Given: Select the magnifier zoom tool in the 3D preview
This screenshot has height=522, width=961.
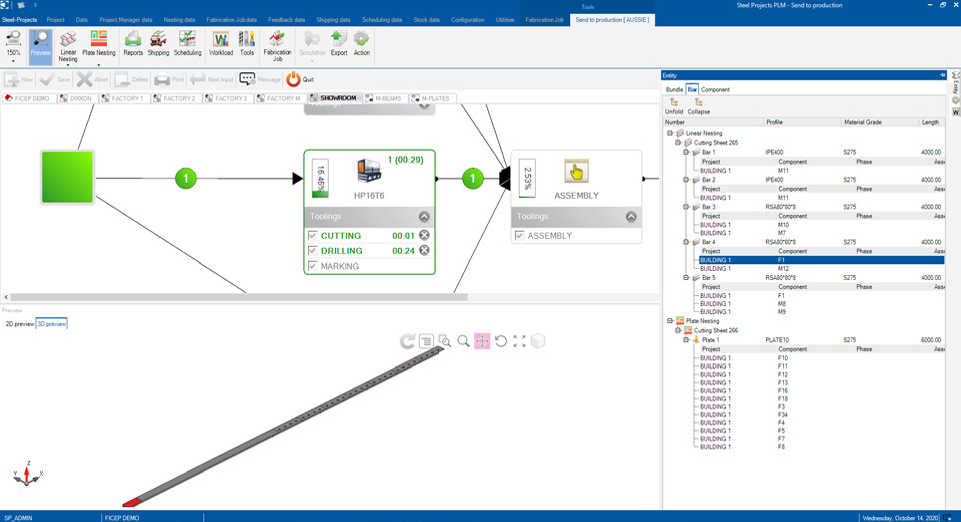Looking at the screenshot, I should tap(463, 341).
